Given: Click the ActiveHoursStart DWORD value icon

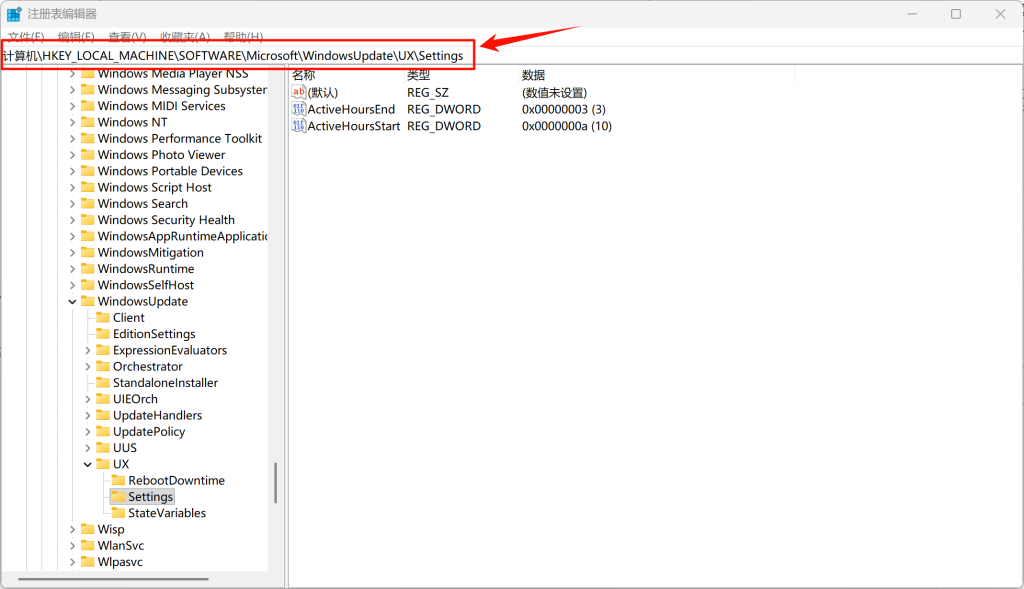Looking at the screenshot, I should coord(298,126).
